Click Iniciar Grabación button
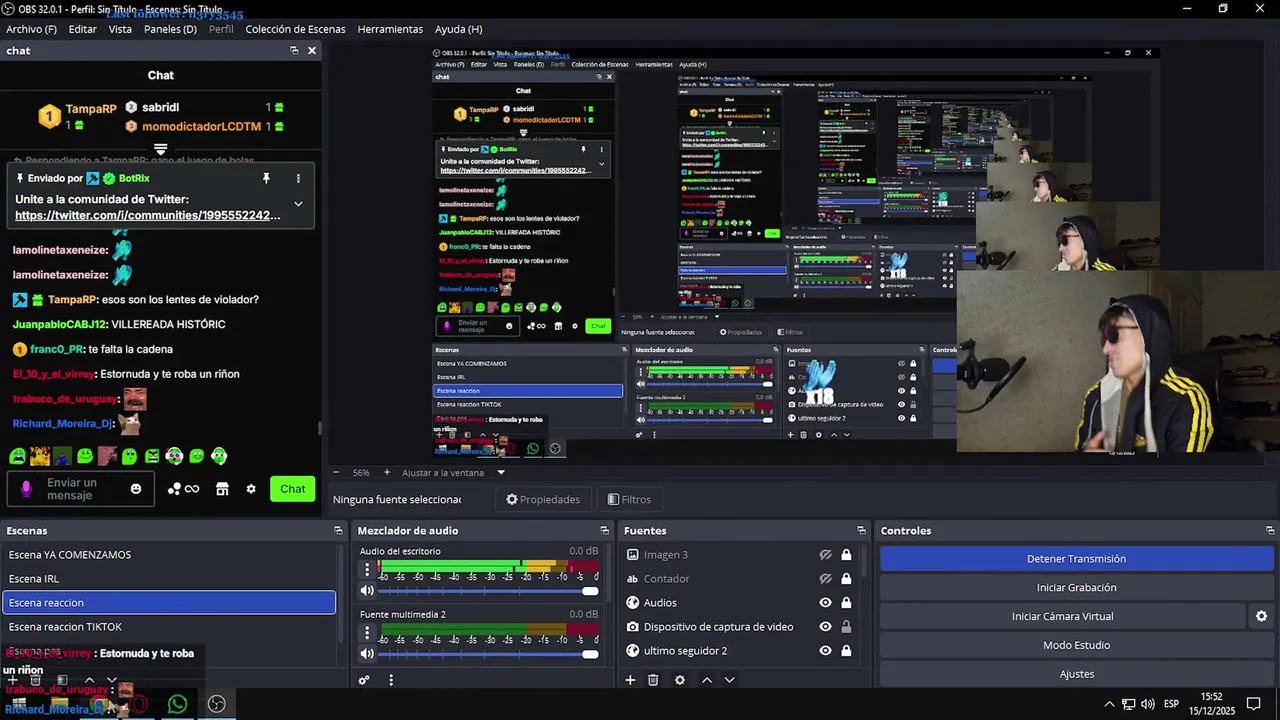This screenshot has width=1280, height=720. (x=1076, y=588)
